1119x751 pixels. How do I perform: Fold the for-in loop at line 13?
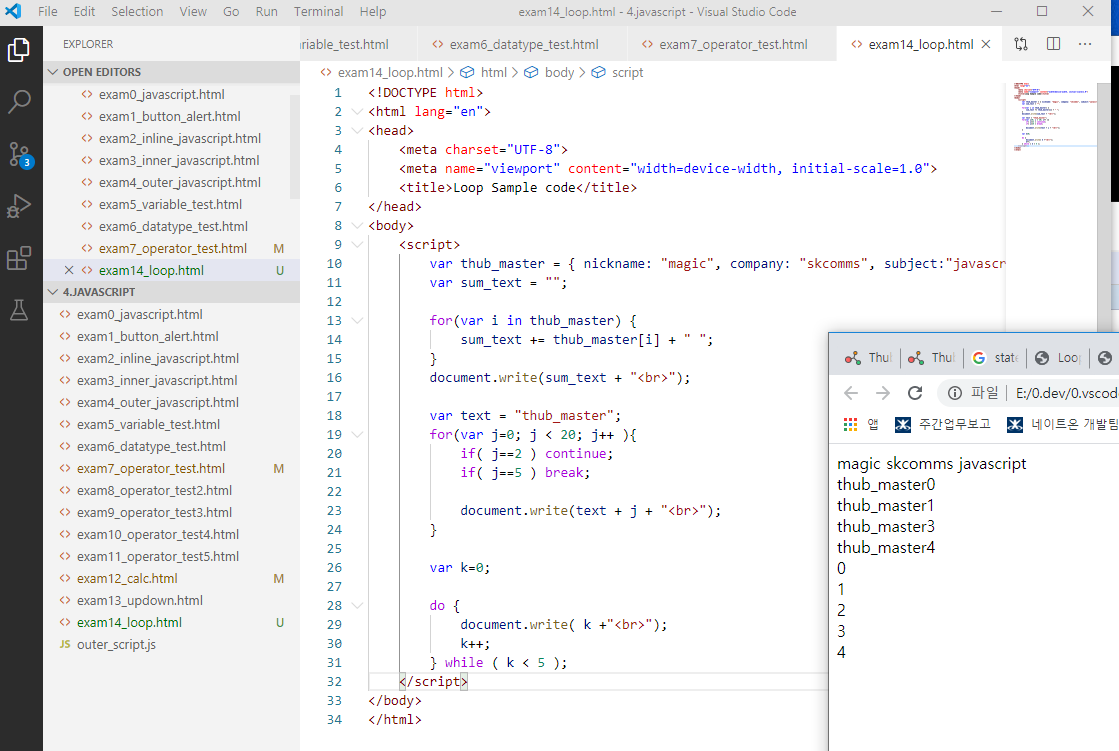(x=357, y=321)
